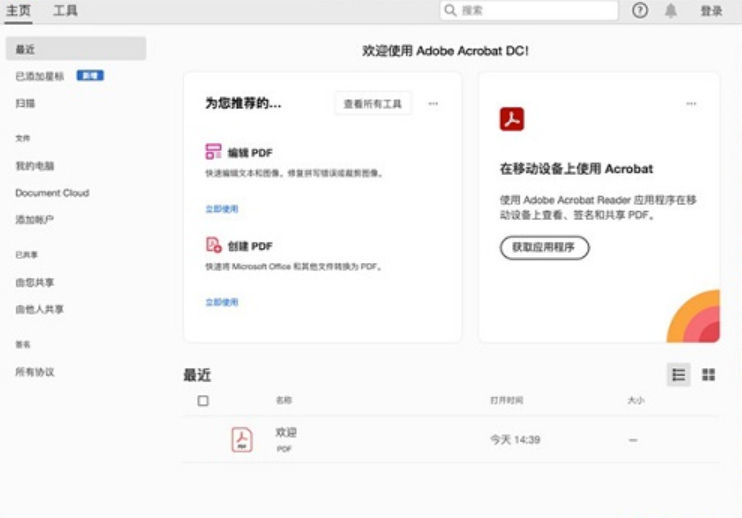The height and width of the screenshot is (518, 742).
Task: Click 立即使用 link under 创建 PDF
Action: 221,302
